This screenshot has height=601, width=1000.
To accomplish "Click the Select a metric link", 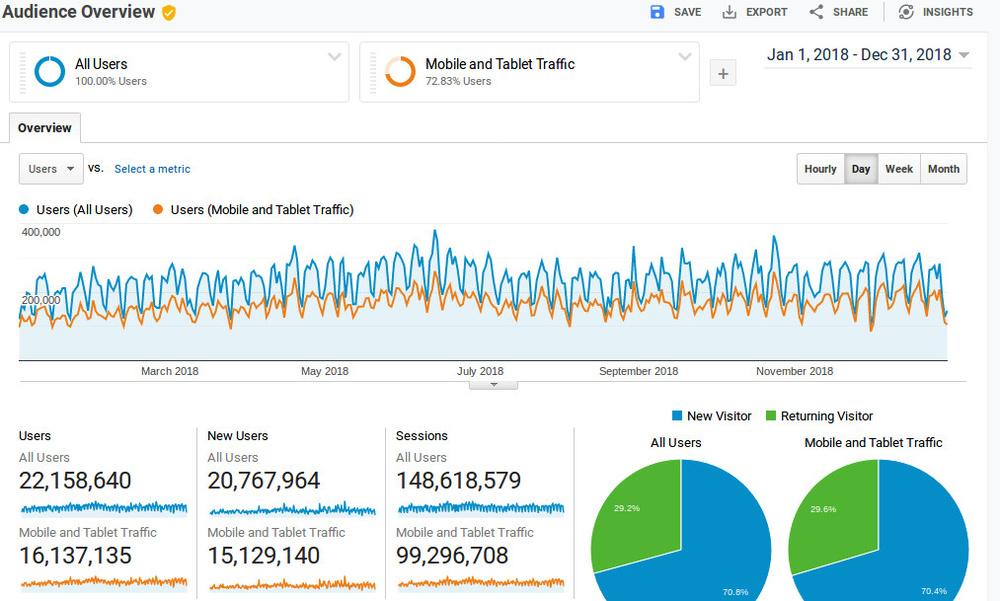I will pyautogui.click(x=152, y=169).
